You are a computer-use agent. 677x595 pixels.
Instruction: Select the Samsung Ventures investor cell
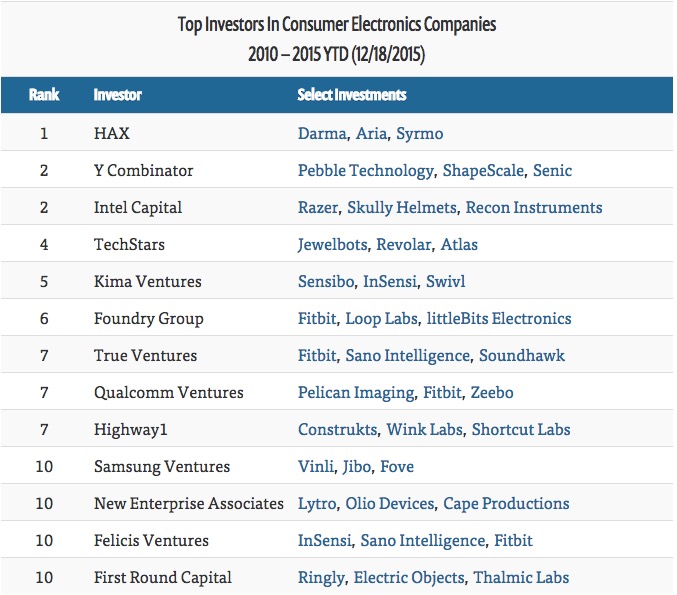161,467
